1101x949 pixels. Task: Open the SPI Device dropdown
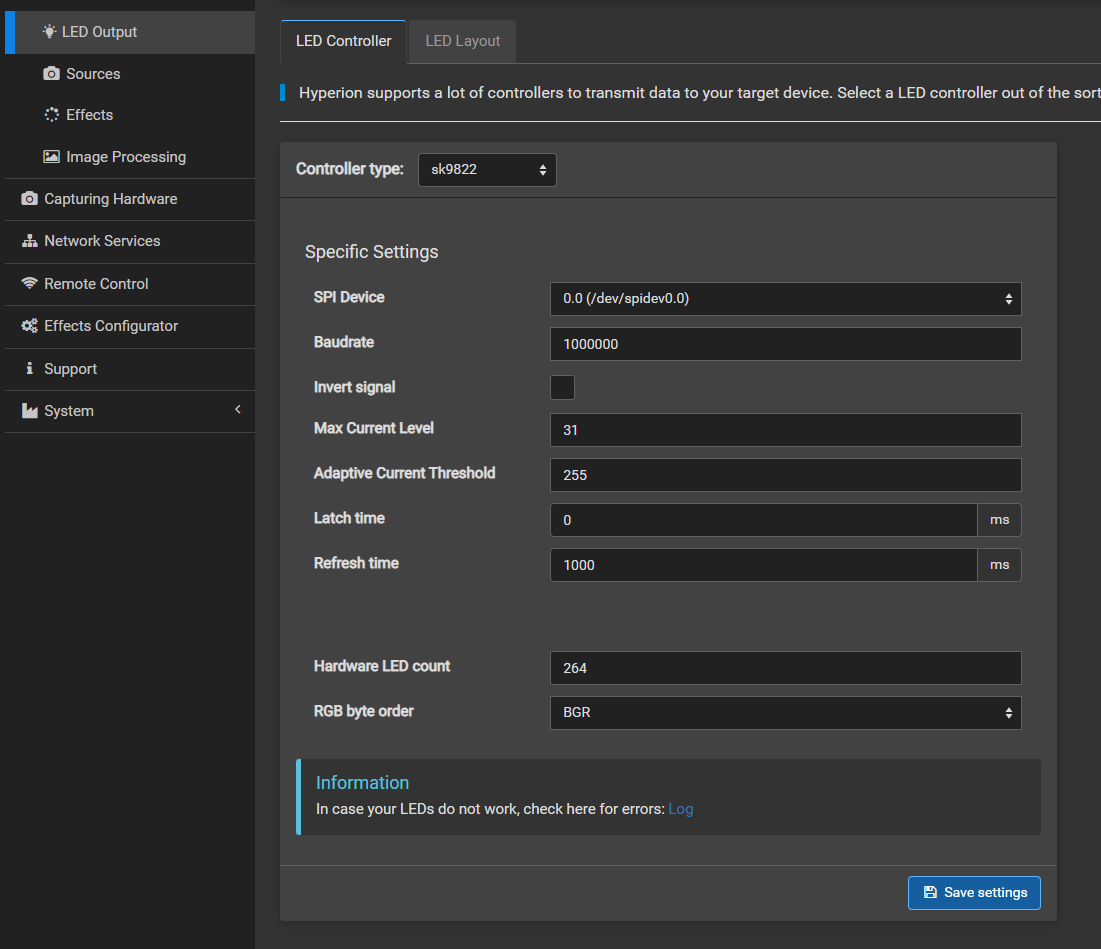tap(785, 299)
